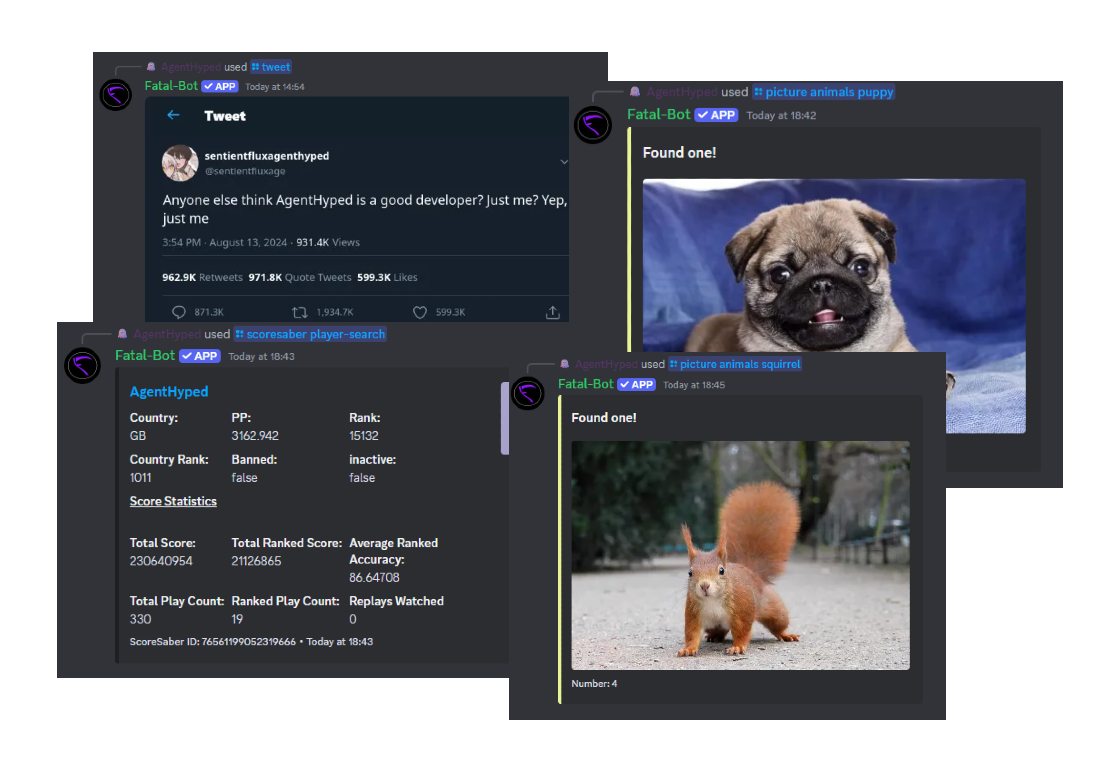This screenshot has width=1120, height=772.
Task: Click the APP badge beside Fatal-Bot's puppy message
Action: point(716,114)
